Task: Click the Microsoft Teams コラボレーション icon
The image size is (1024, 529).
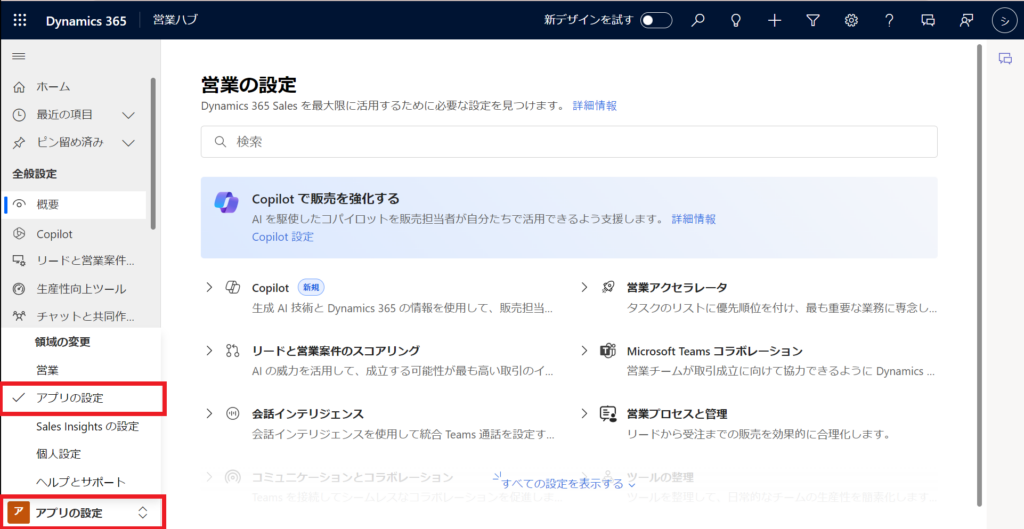Action: pos(607,351)
